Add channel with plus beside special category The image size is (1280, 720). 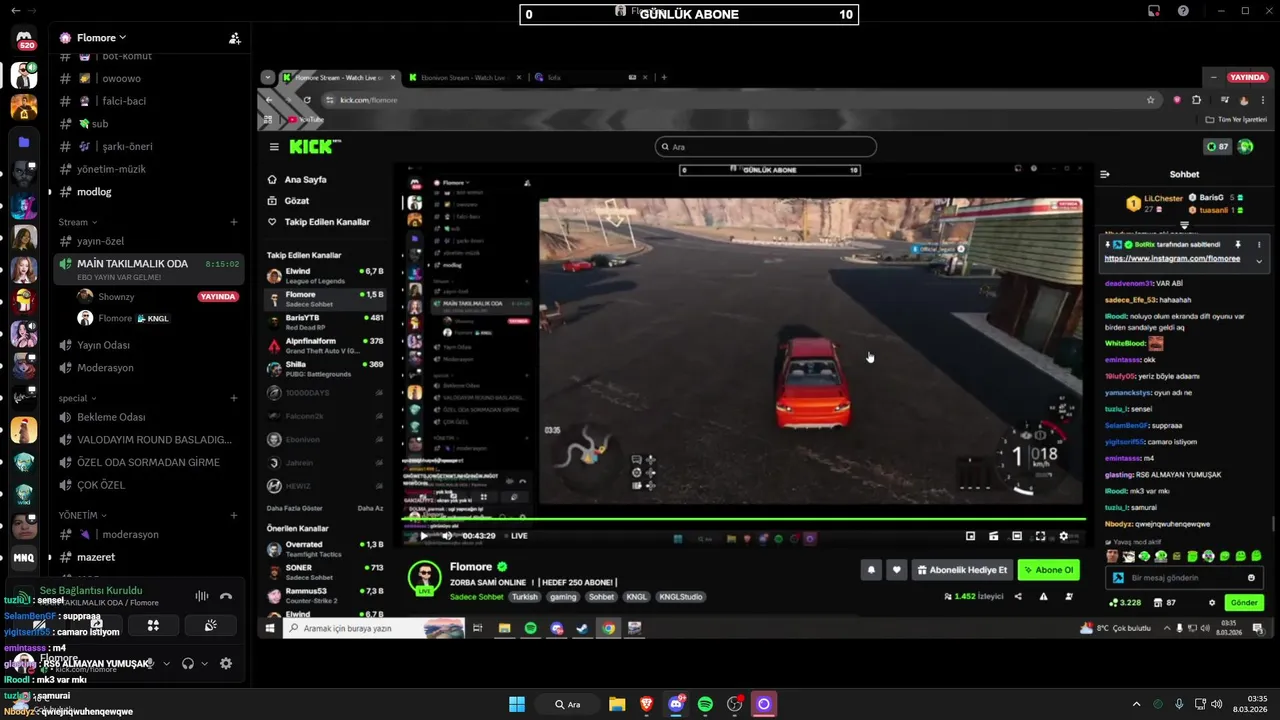click(234, 398)
